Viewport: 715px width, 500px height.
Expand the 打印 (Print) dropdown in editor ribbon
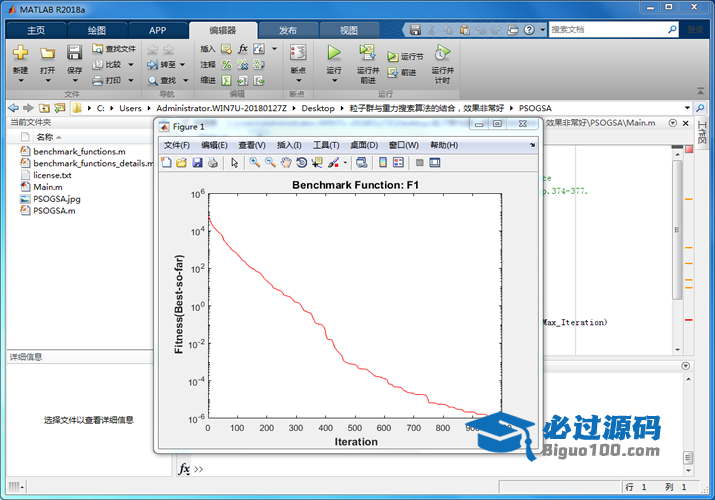(129, 80)
